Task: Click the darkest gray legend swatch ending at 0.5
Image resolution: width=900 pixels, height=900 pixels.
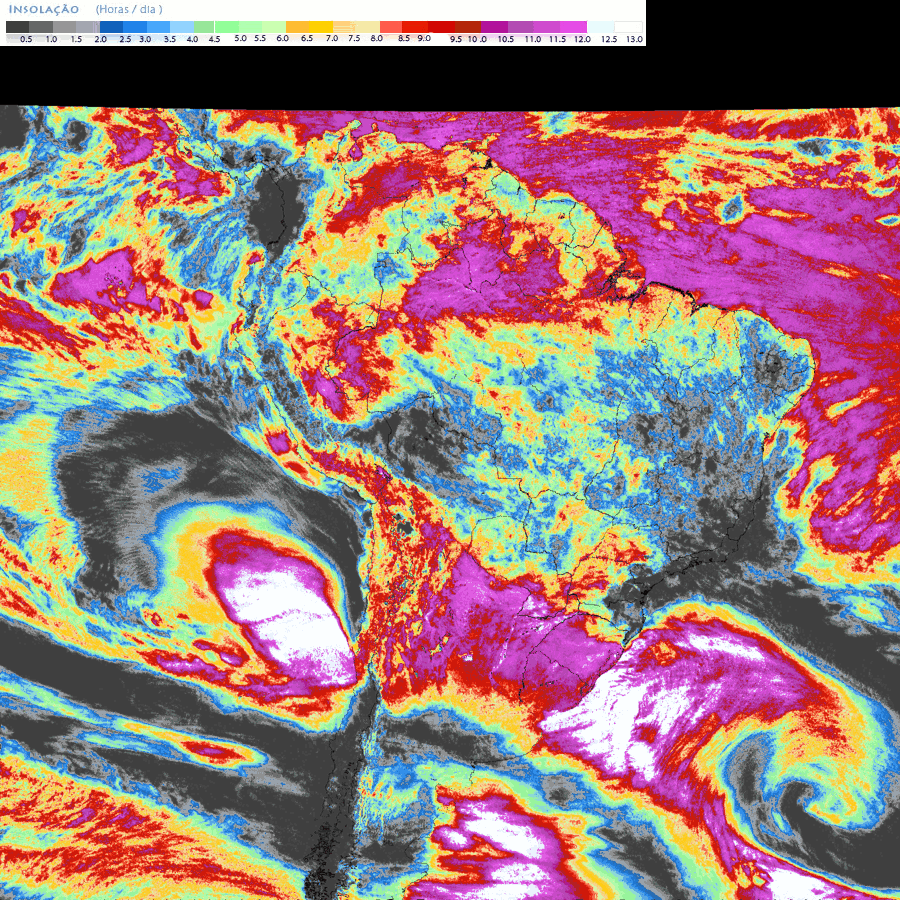Action: point(18,27)
